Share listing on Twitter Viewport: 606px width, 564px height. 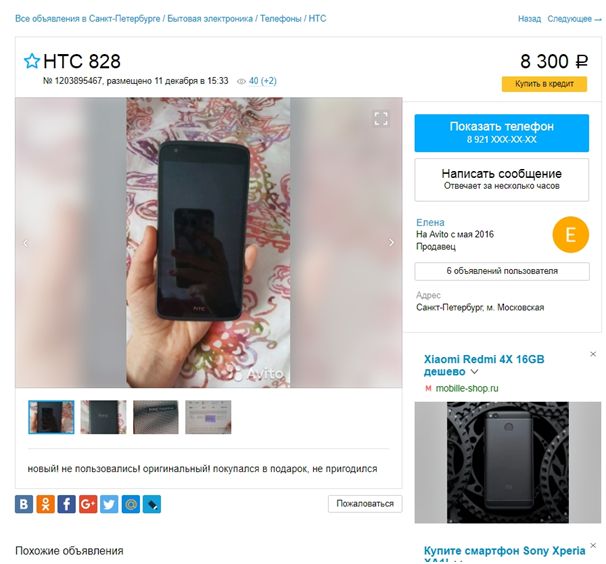point(109,504)
